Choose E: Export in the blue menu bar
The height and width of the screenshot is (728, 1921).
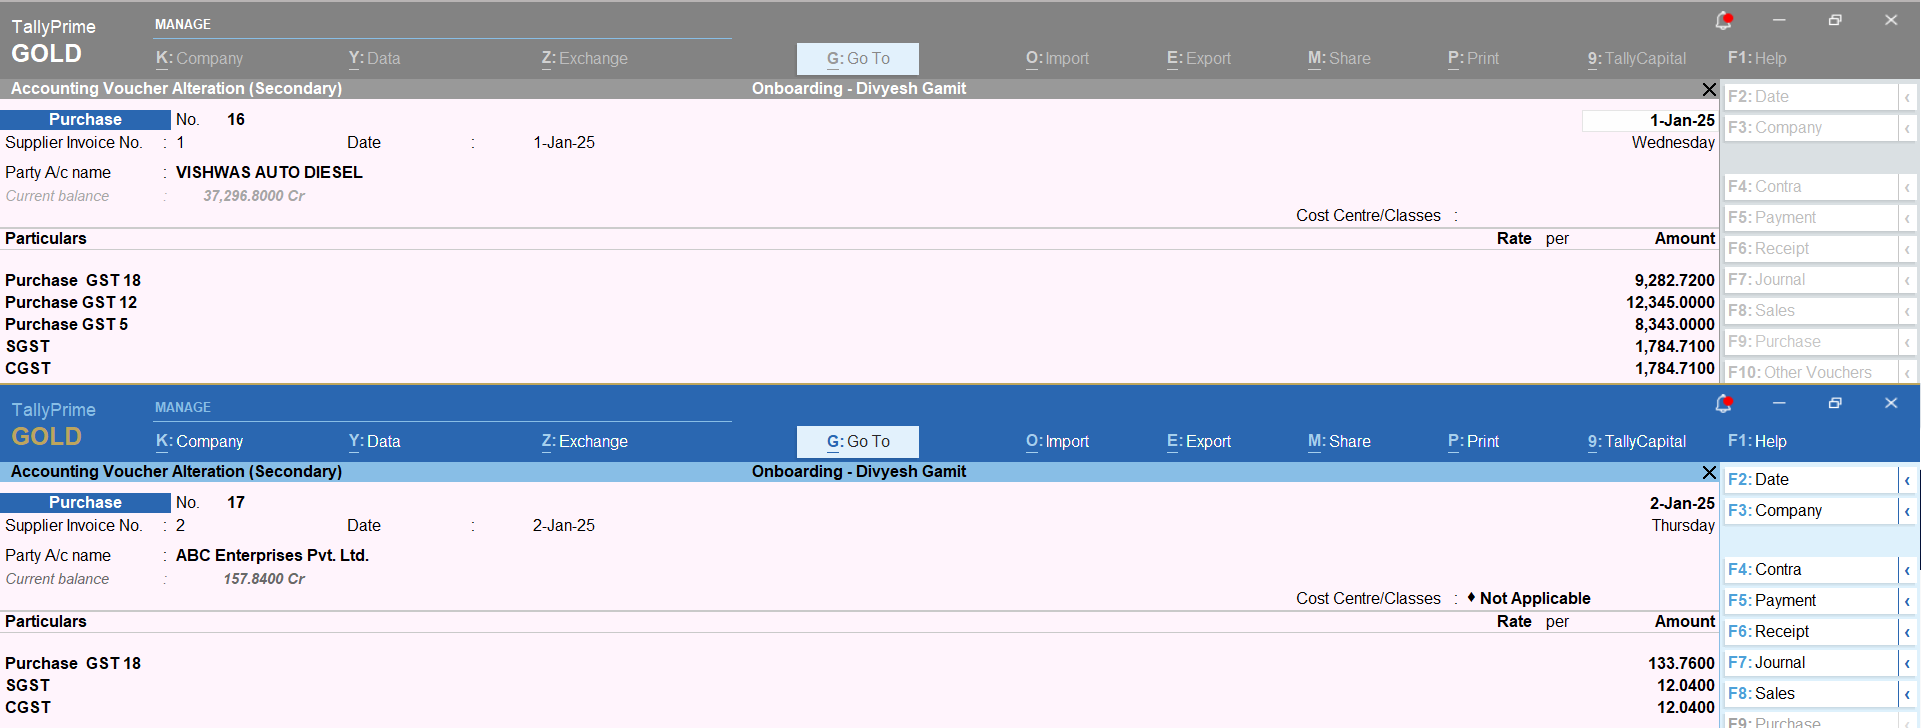pos(1199,442)
